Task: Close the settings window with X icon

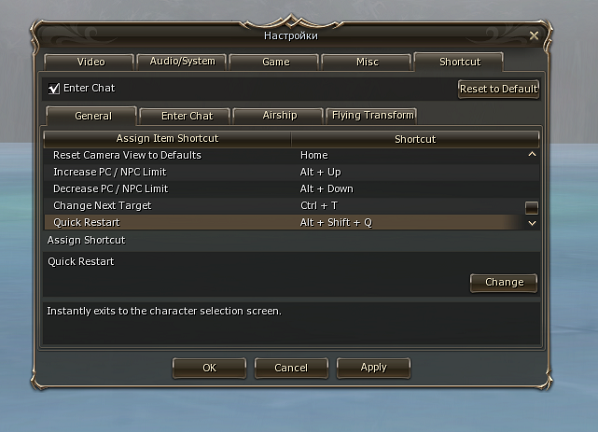Action: coord(534,35)
